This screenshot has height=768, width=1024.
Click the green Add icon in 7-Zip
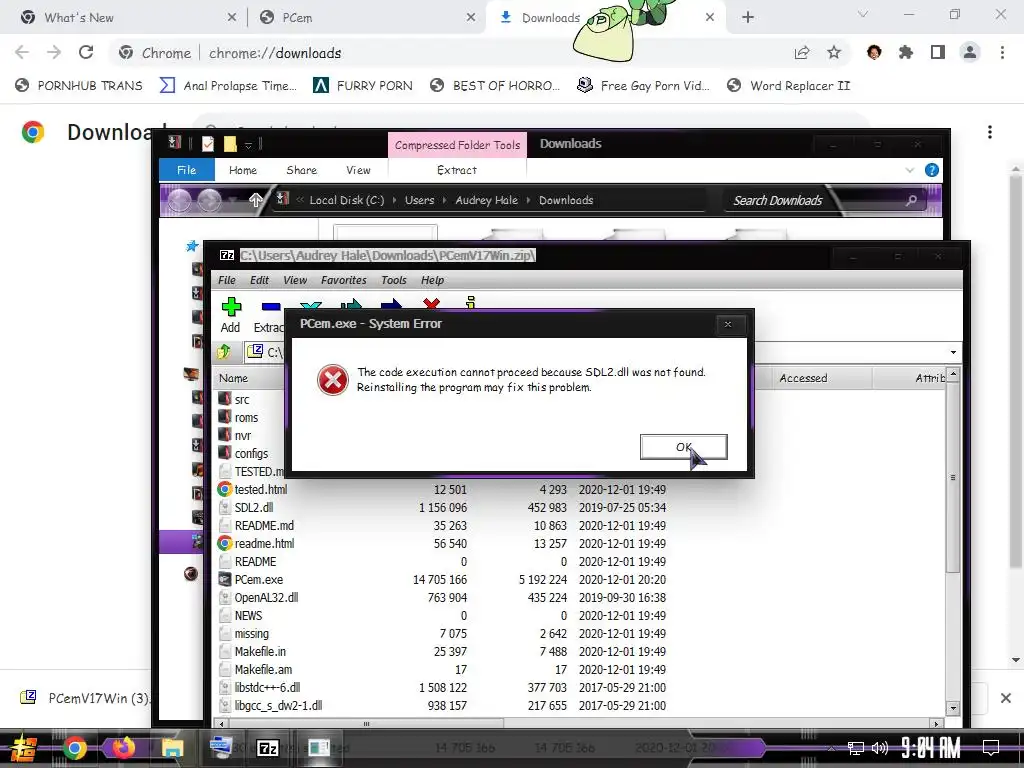pyautogui.click(x=231, y=306)
